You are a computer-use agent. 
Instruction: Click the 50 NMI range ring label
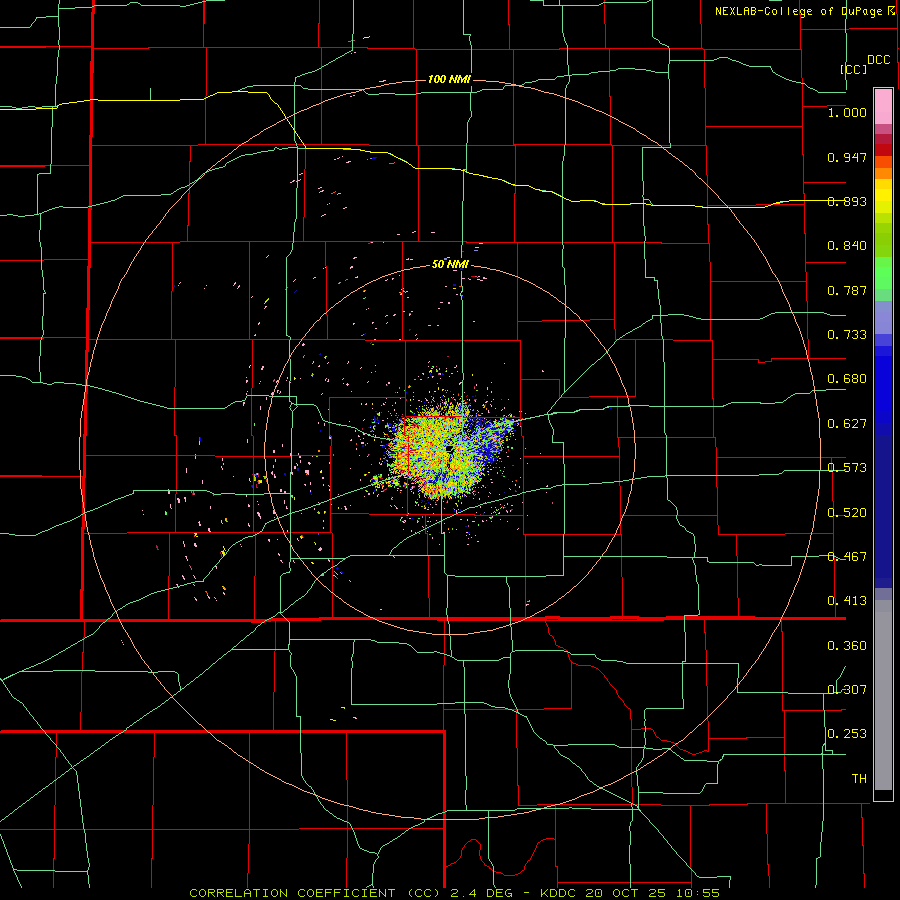pyautogui.click(x=451, y=265)
